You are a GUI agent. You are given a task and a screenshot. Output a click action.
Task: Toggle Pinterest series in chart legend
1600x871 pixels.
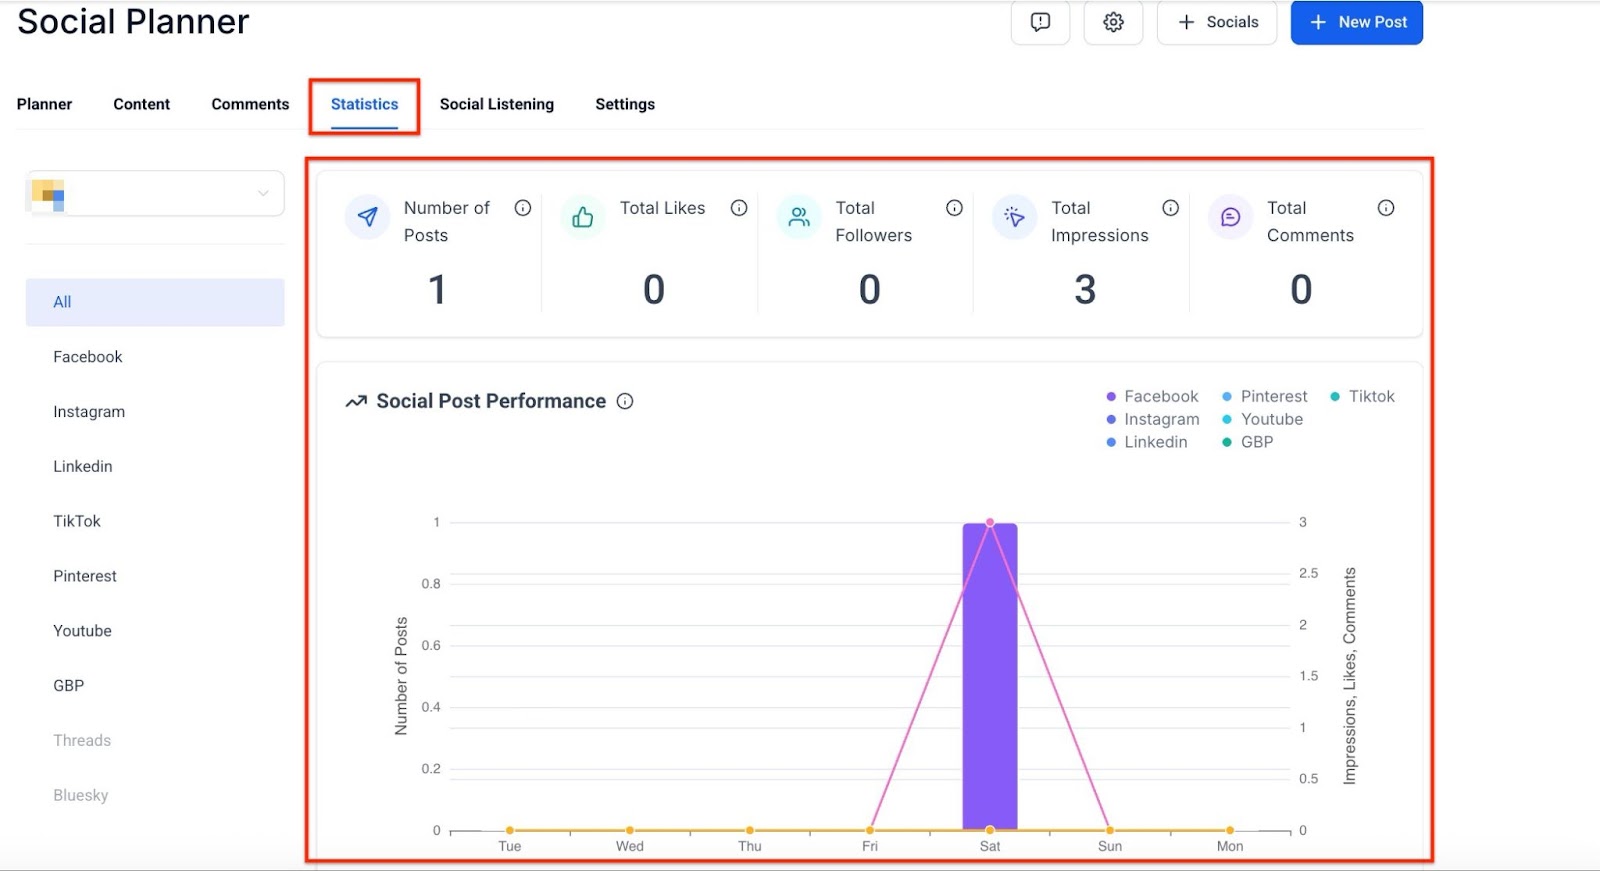click(x=1265, y=397)
